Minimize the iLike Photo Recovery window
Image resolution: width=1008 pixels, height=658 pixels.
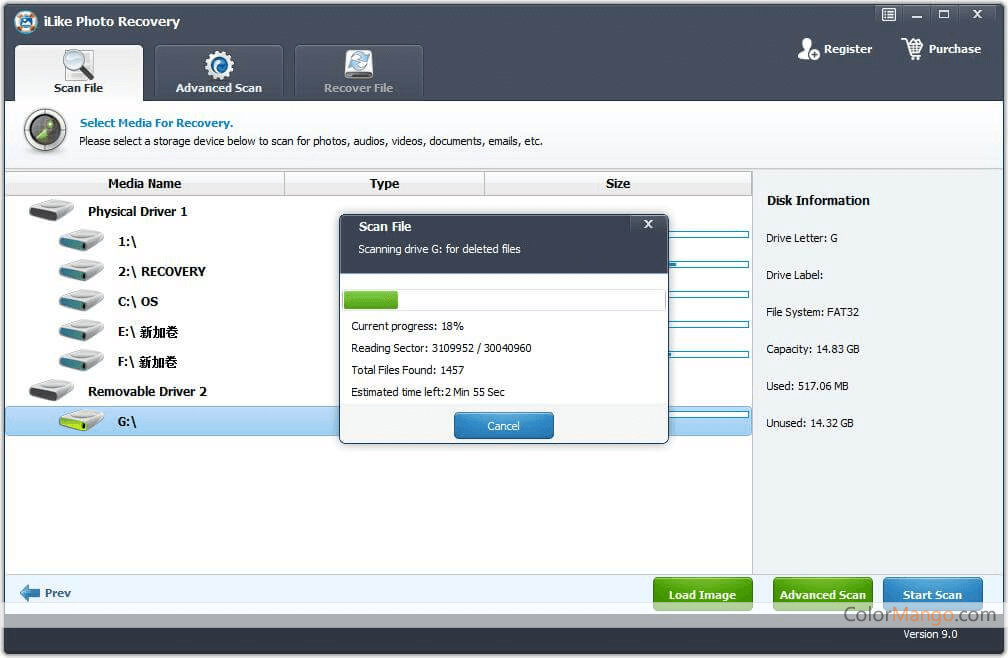click(x=917, y=14)
